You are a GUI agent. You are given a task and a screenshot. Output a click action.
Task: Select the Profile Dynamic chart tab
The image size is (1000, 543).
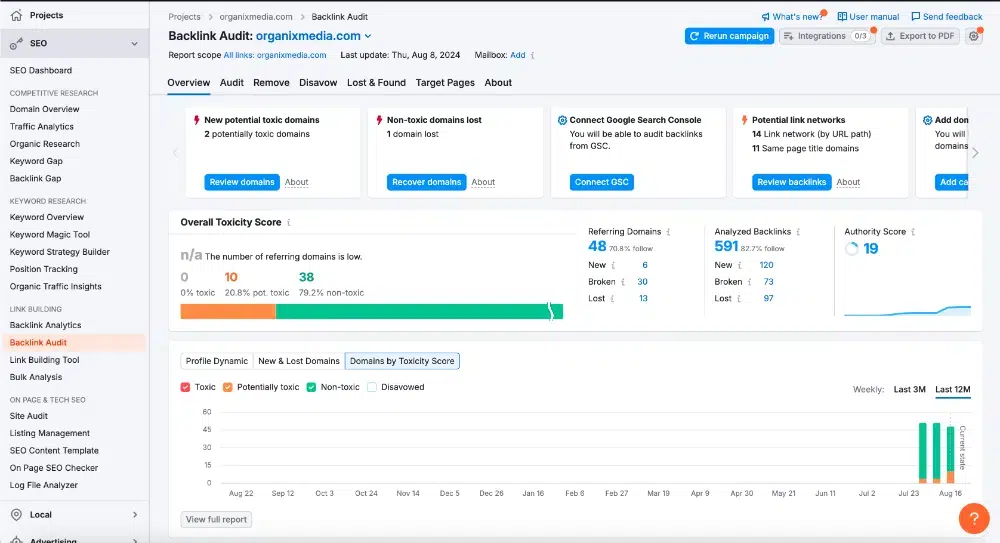[217, 361]
